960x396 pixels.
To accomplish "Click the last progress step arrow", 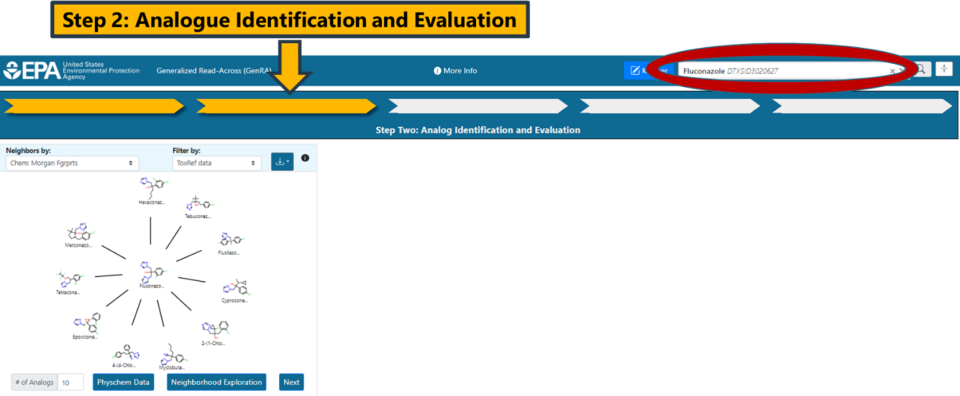I will [862, 106].
